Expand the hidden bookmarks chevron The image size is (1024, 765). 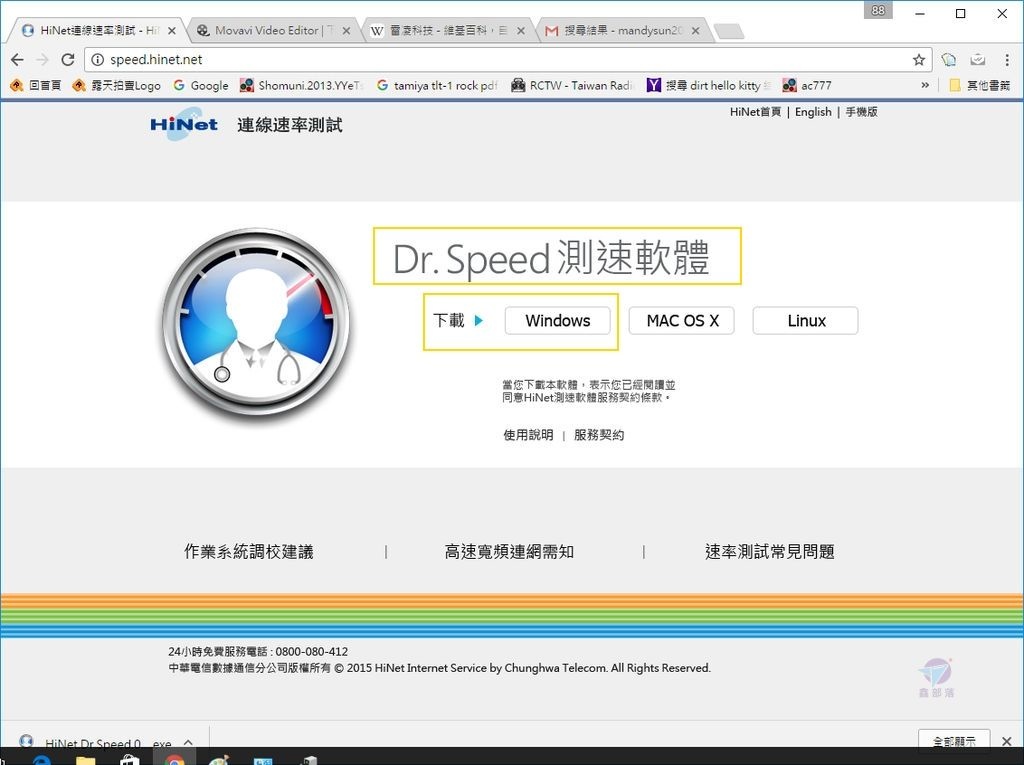(x=925, y=86)
